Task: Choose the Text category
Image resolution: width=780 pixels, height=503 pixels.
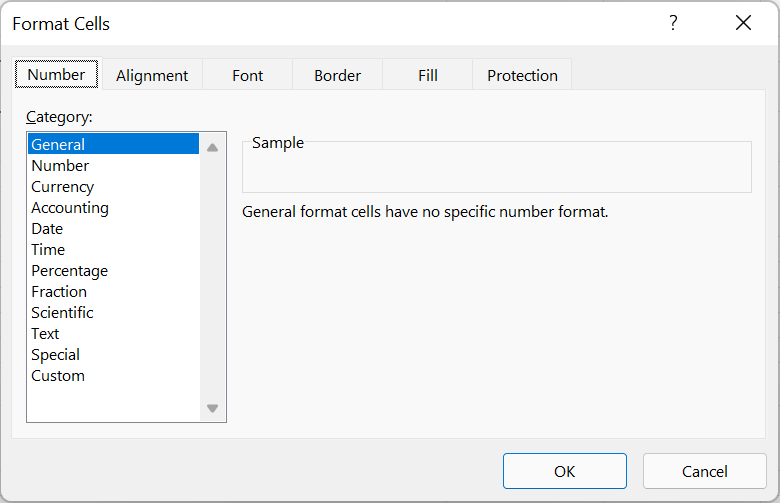Action: click(x=113, y=333)
